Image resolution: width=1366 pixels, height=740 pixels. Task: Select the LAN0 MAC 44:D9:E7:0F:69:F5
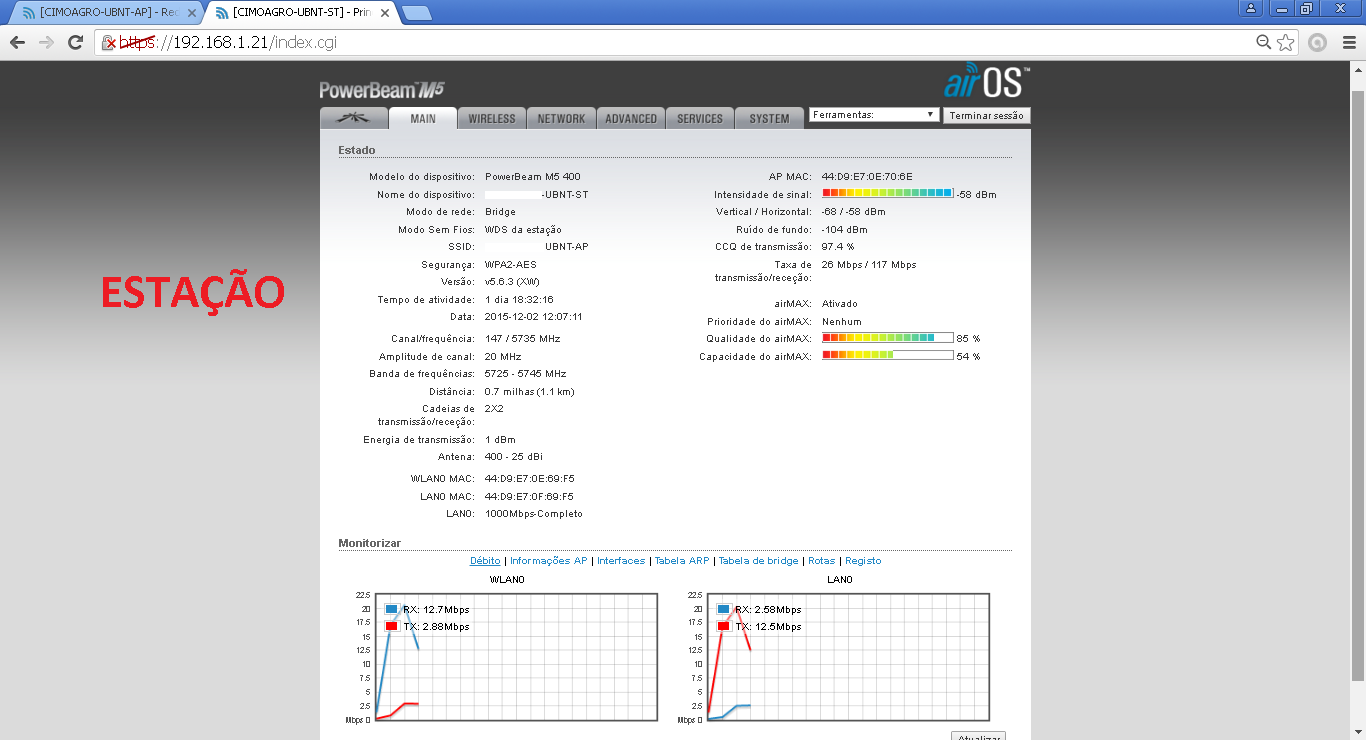(x=529, y=497)
